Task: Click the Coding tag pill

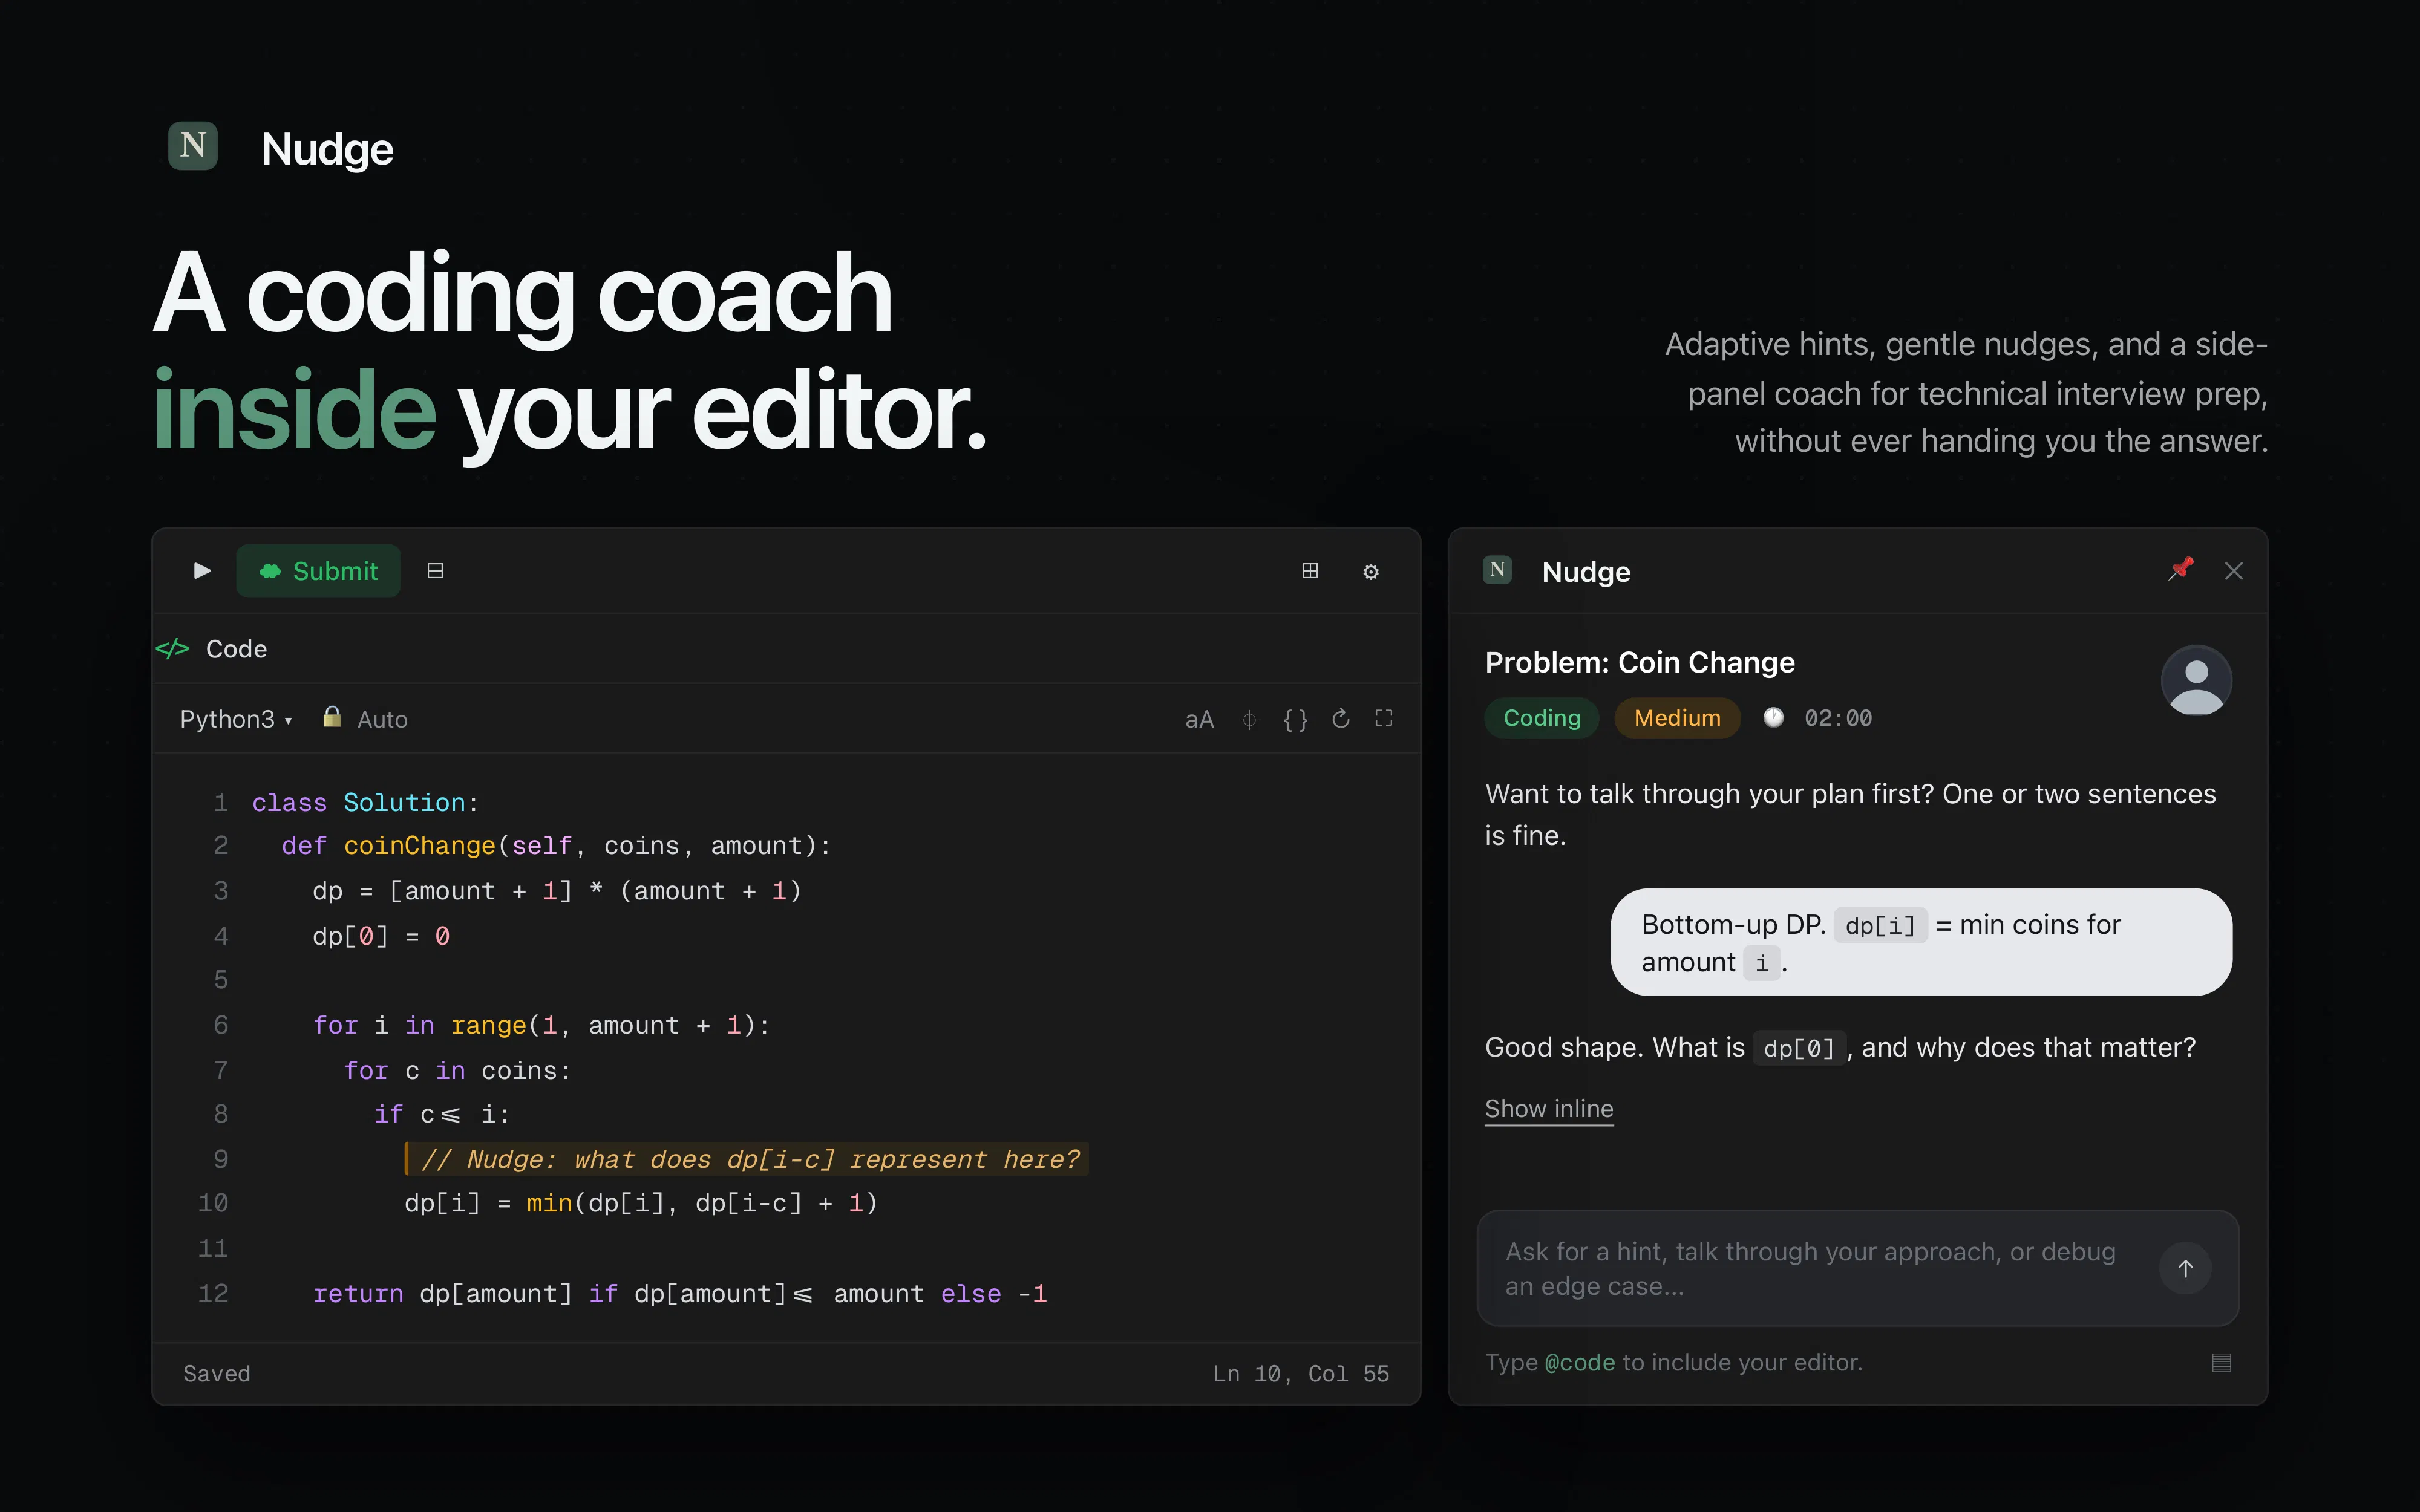Action: click(1542, 718)
